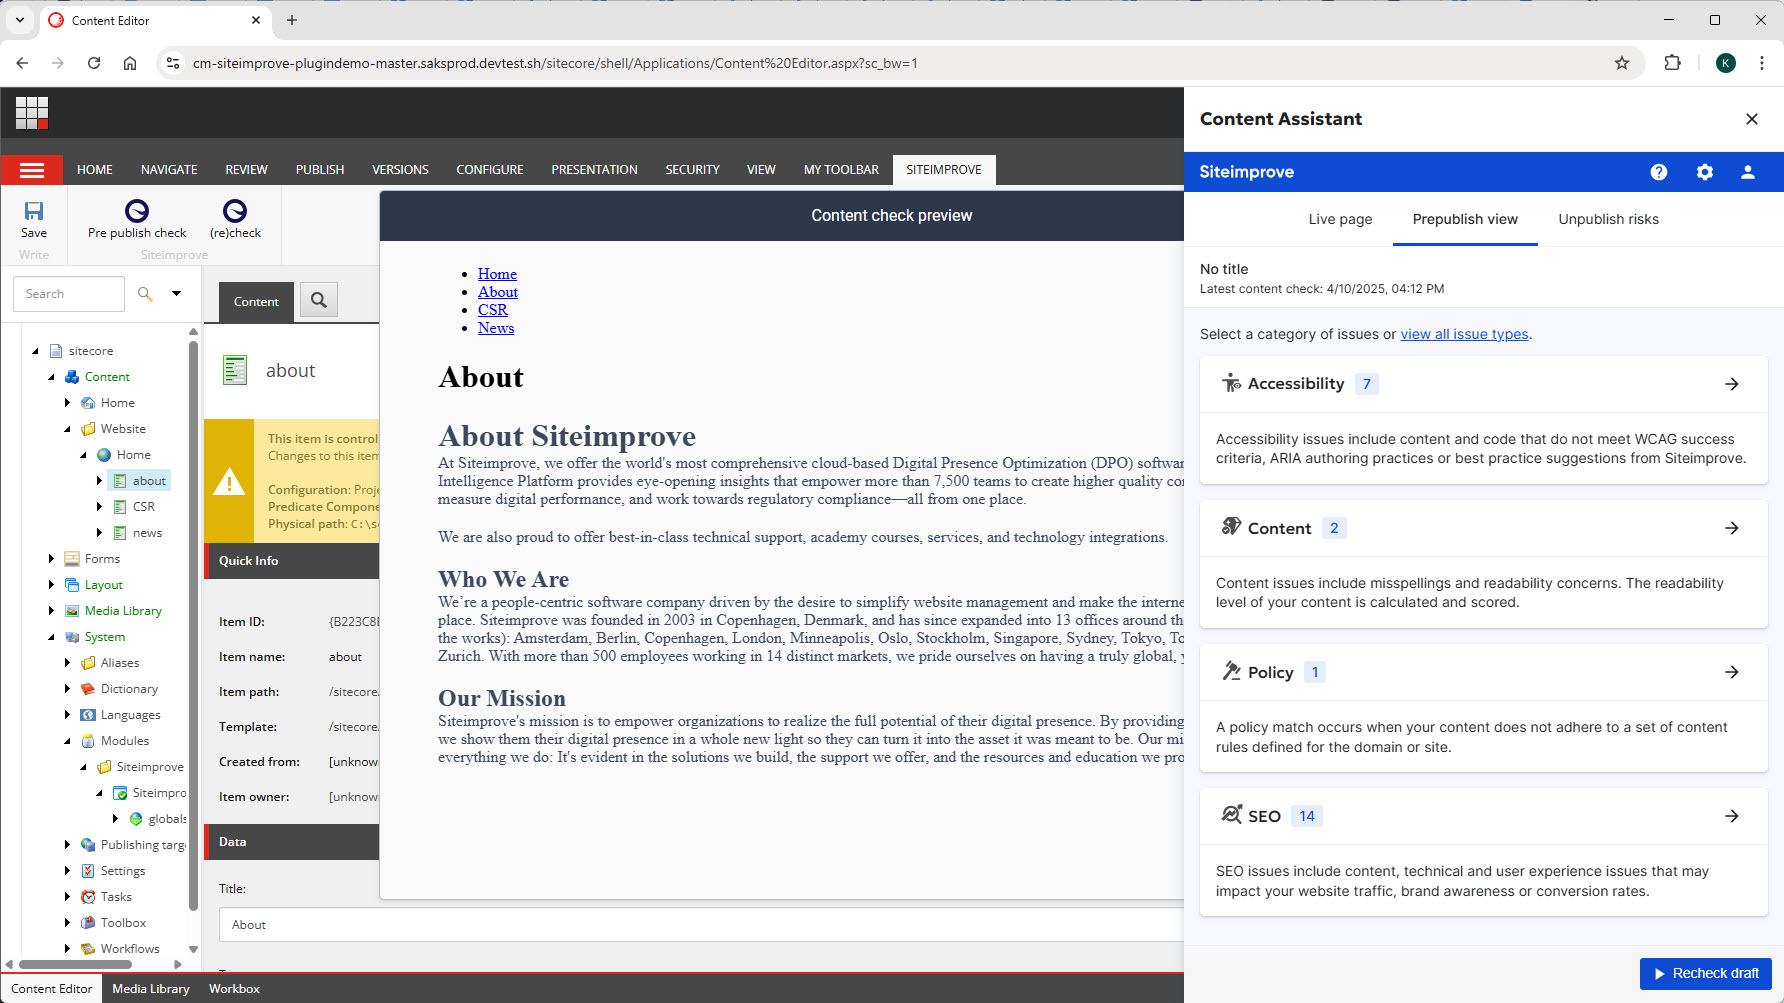Viewport: 1784px width, 1003px height.
Task: Click the Home link in preview
Action: [x=497, y=274]
